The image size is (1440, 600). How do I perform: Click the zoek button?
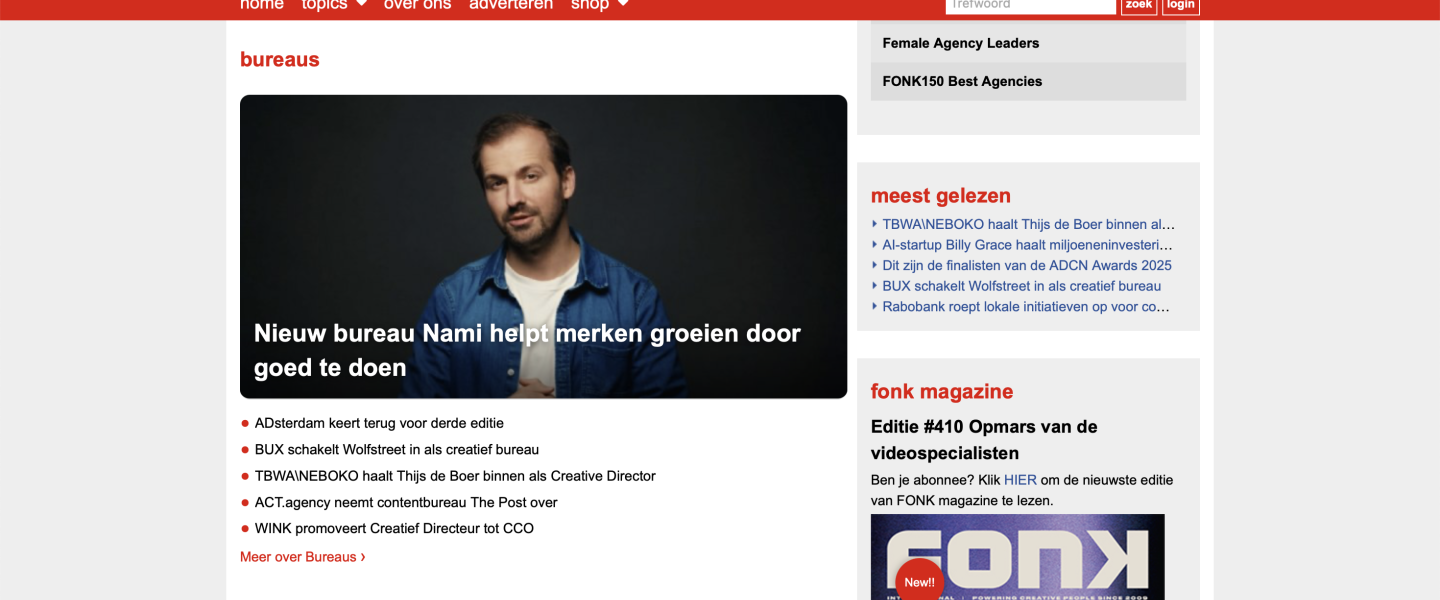1139,6
